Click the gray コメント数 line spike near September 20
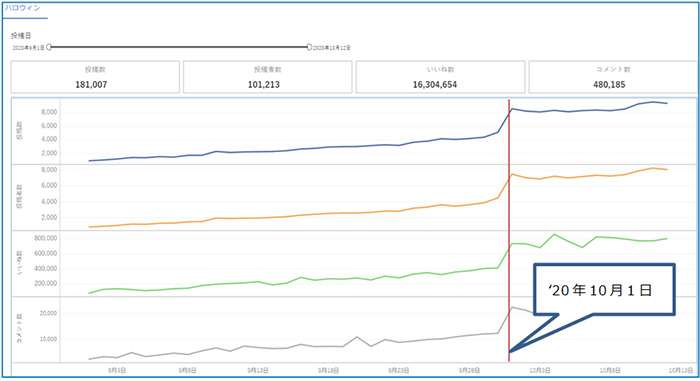The width and height of the screenshot is (700, 381). (357, 337)
